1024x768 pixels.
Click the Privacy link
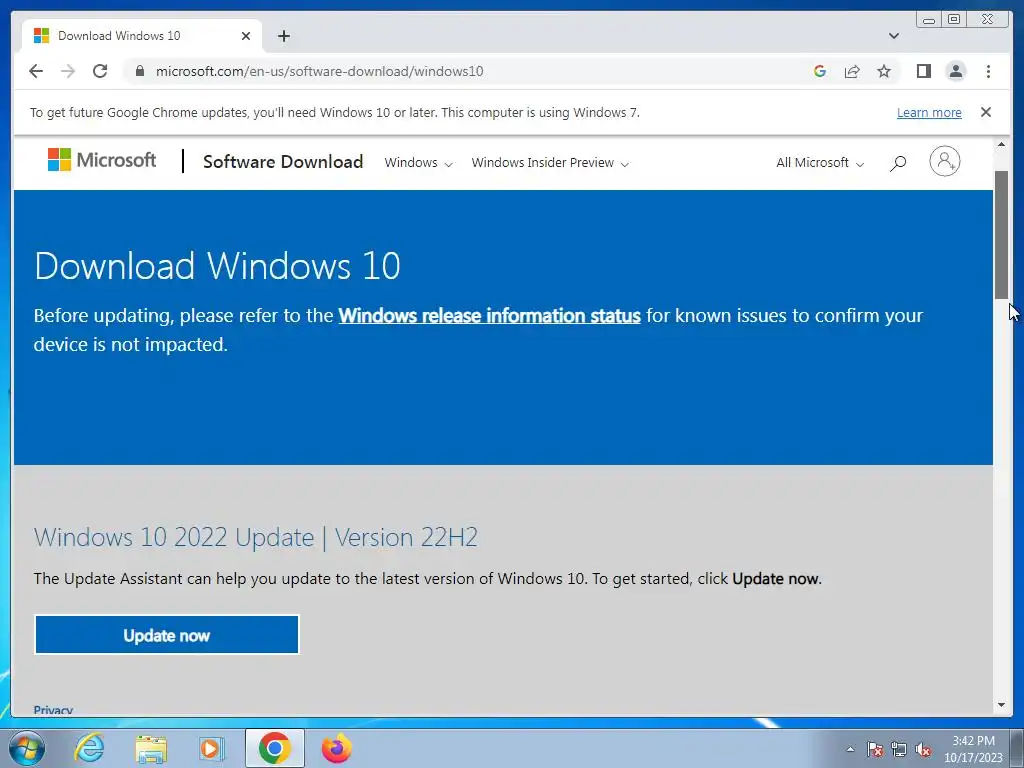53,710
